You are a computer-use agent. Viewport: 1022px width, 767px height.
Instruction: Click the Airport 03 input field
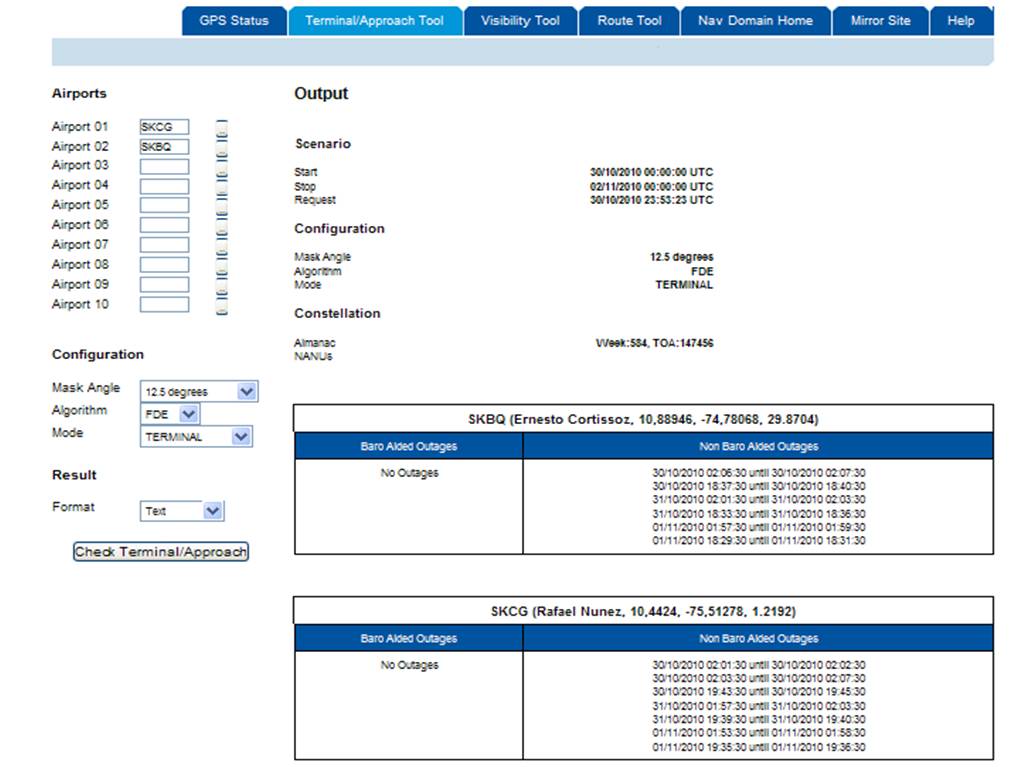(165, 166)
